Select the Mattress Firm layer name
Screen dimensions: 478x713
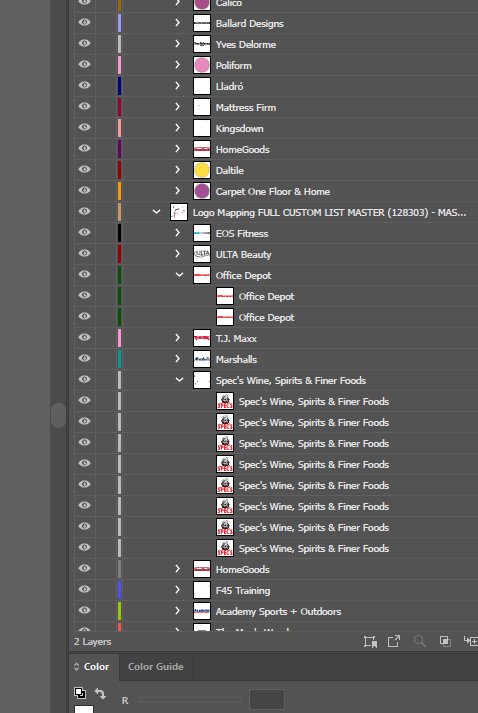click(x=246, y=108)
